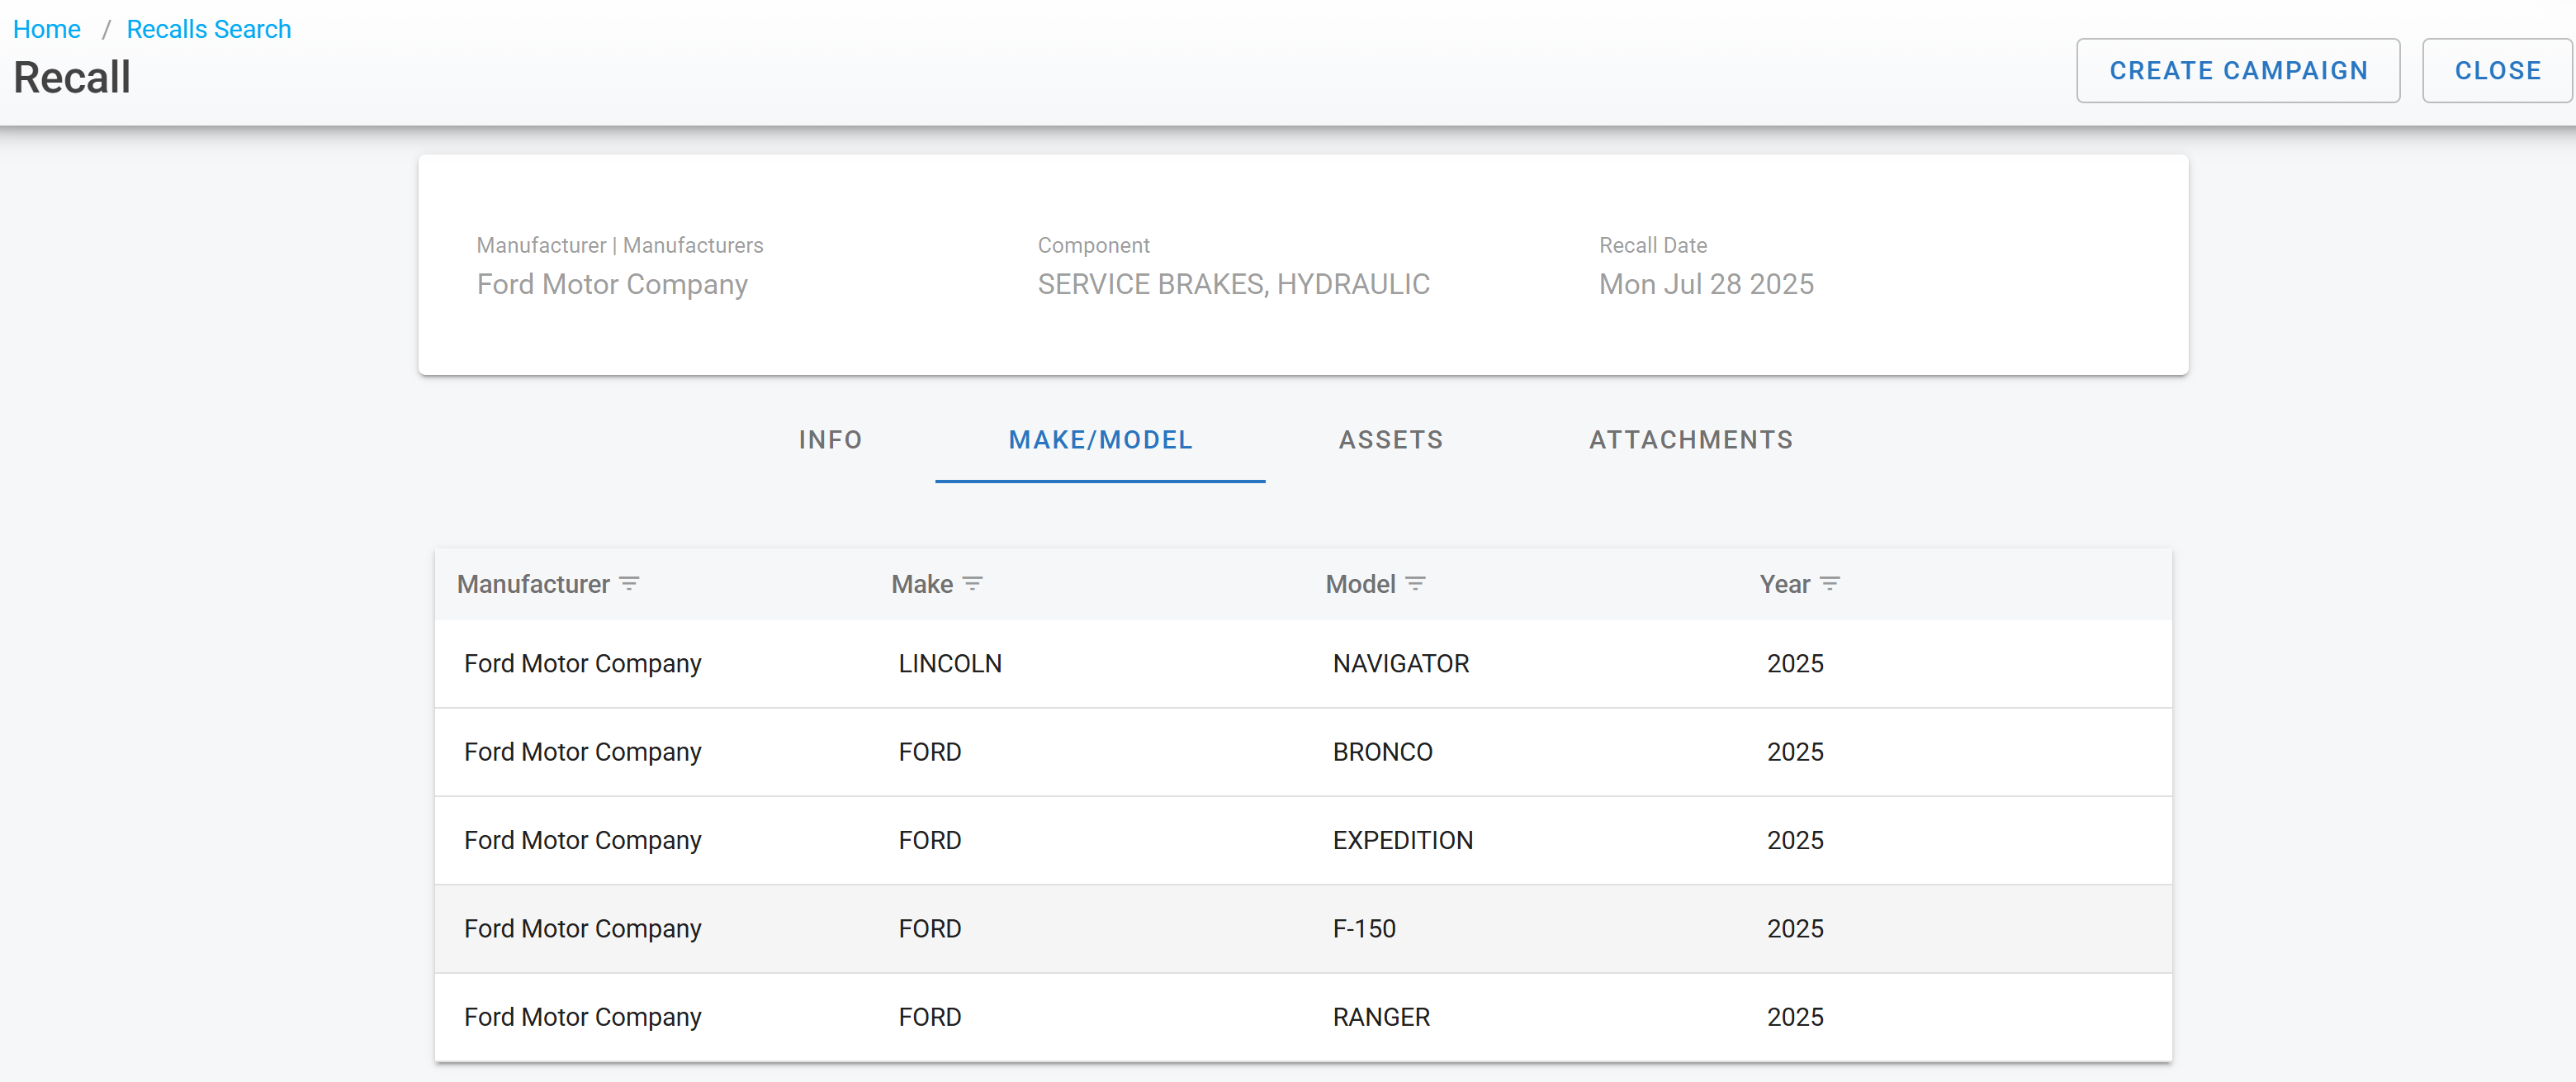
Task: Click the Model column filter icon
Action: 1415,584
